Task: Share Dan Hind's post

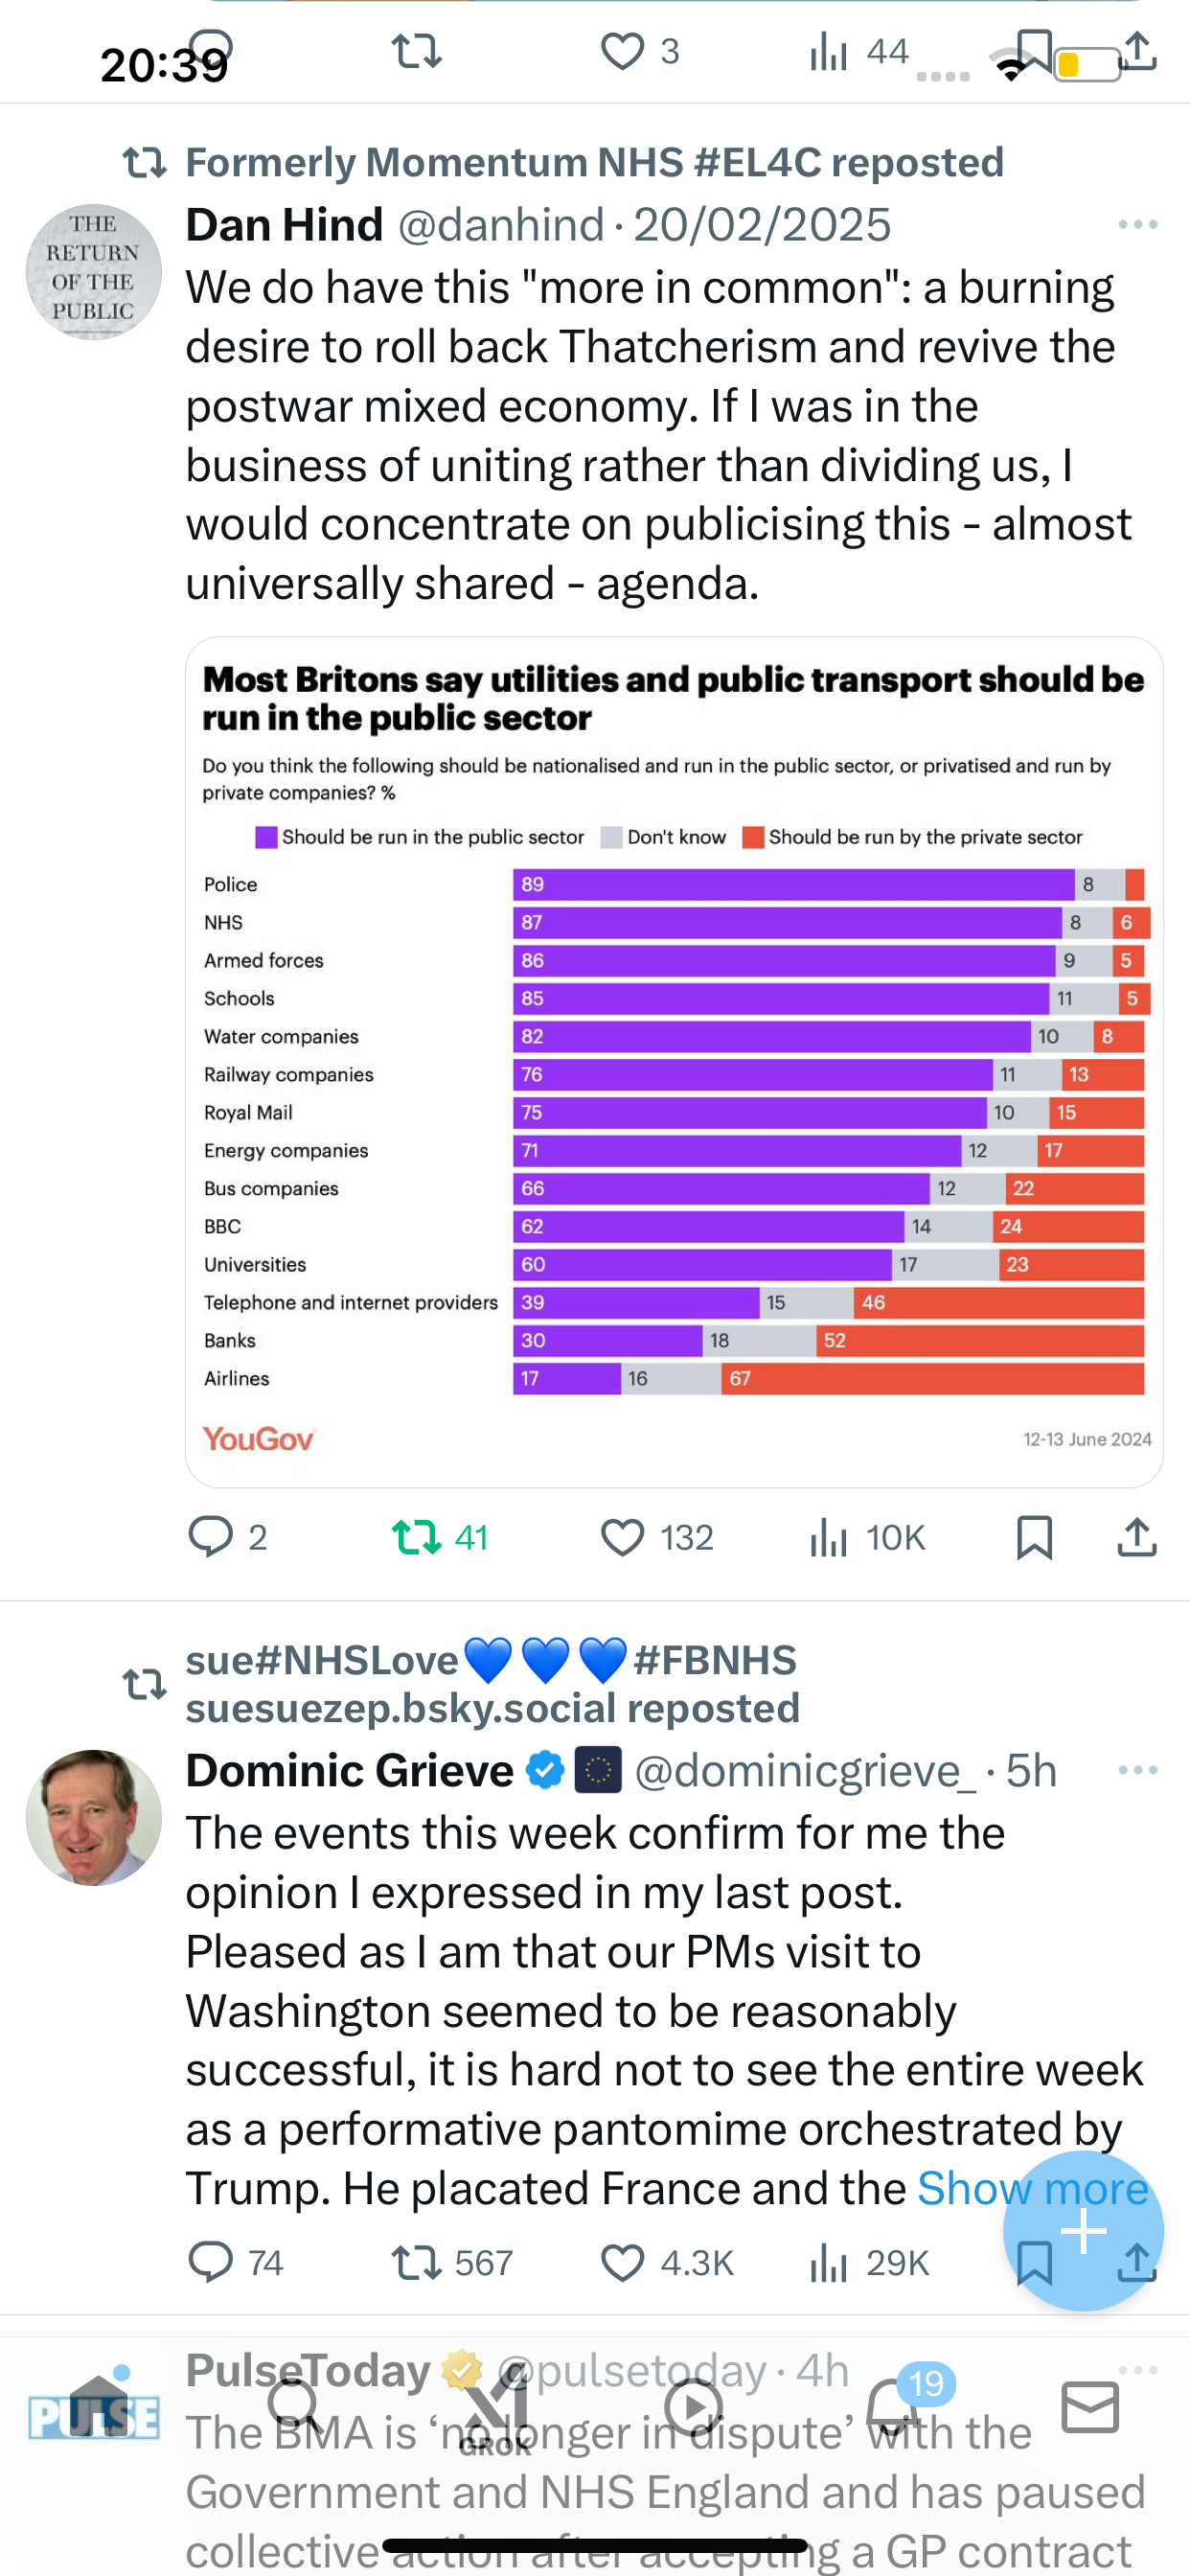Action: click(1137, 1537)
